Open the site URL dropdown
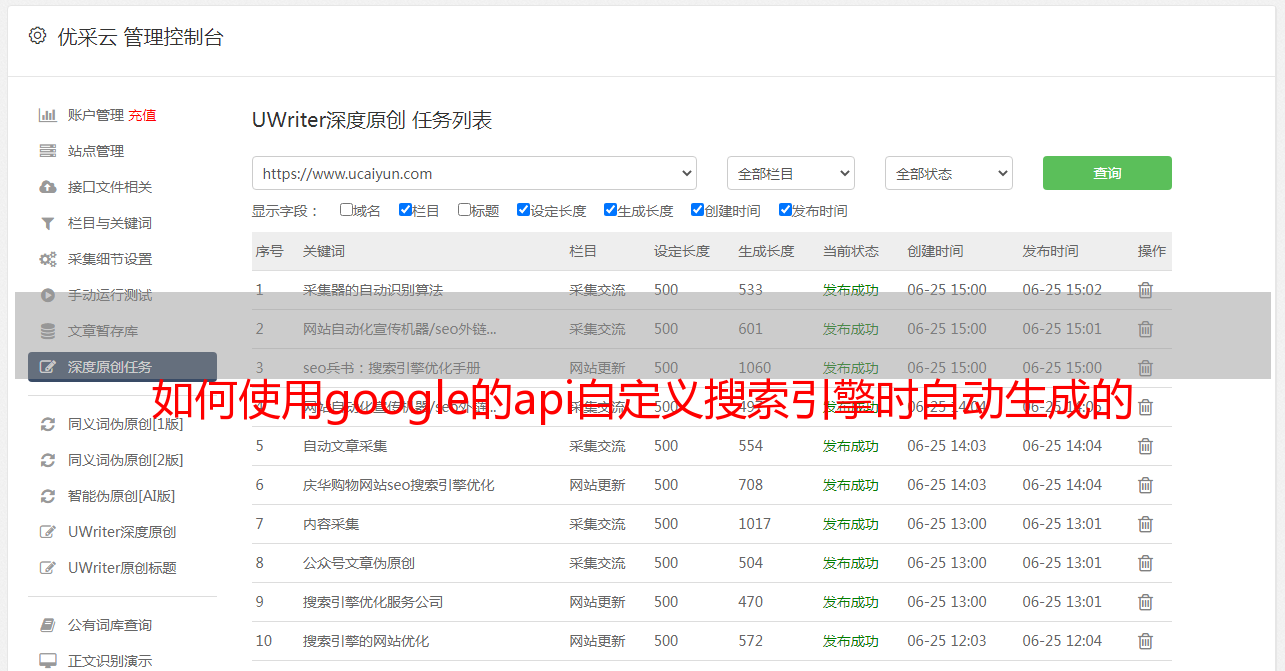 click(474, 173)
